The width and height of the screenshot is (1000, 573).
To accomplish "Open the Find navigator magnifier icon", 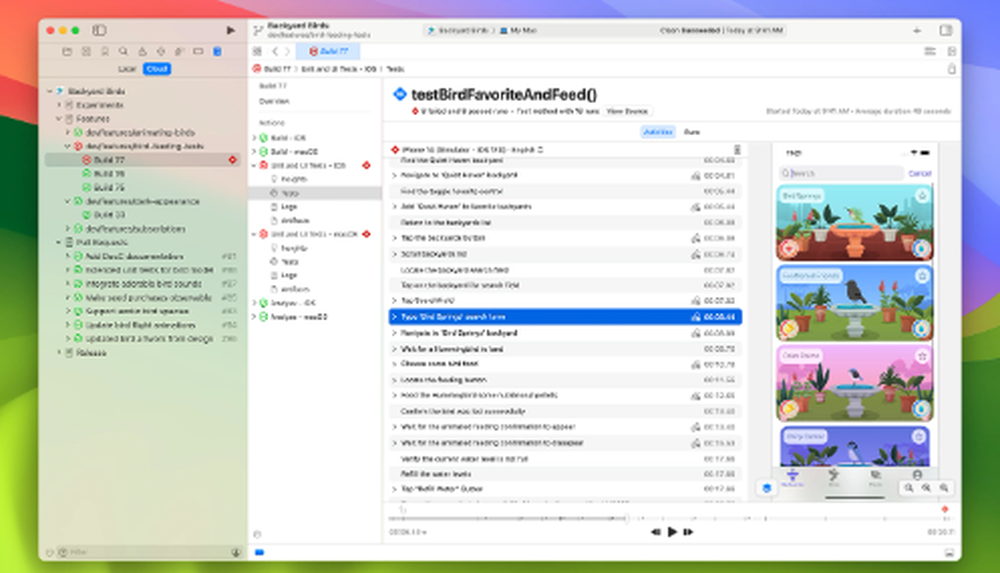I will point(123,51).
